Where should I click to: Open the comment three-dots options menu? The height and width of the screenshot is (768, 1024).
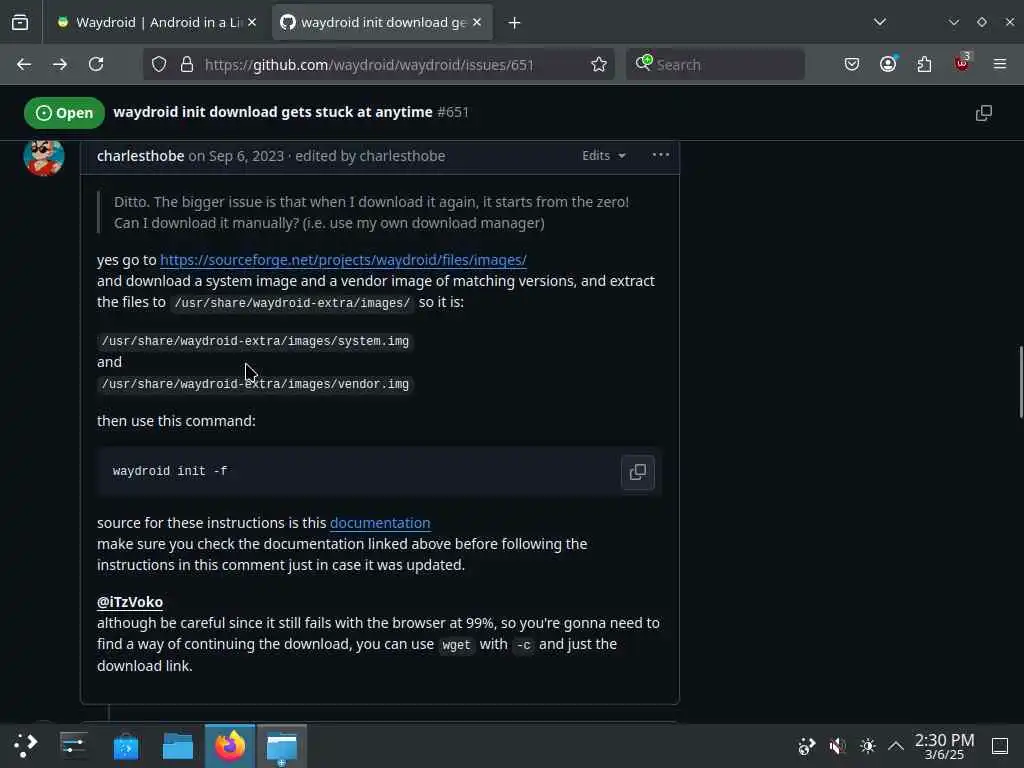click(661, 155)
